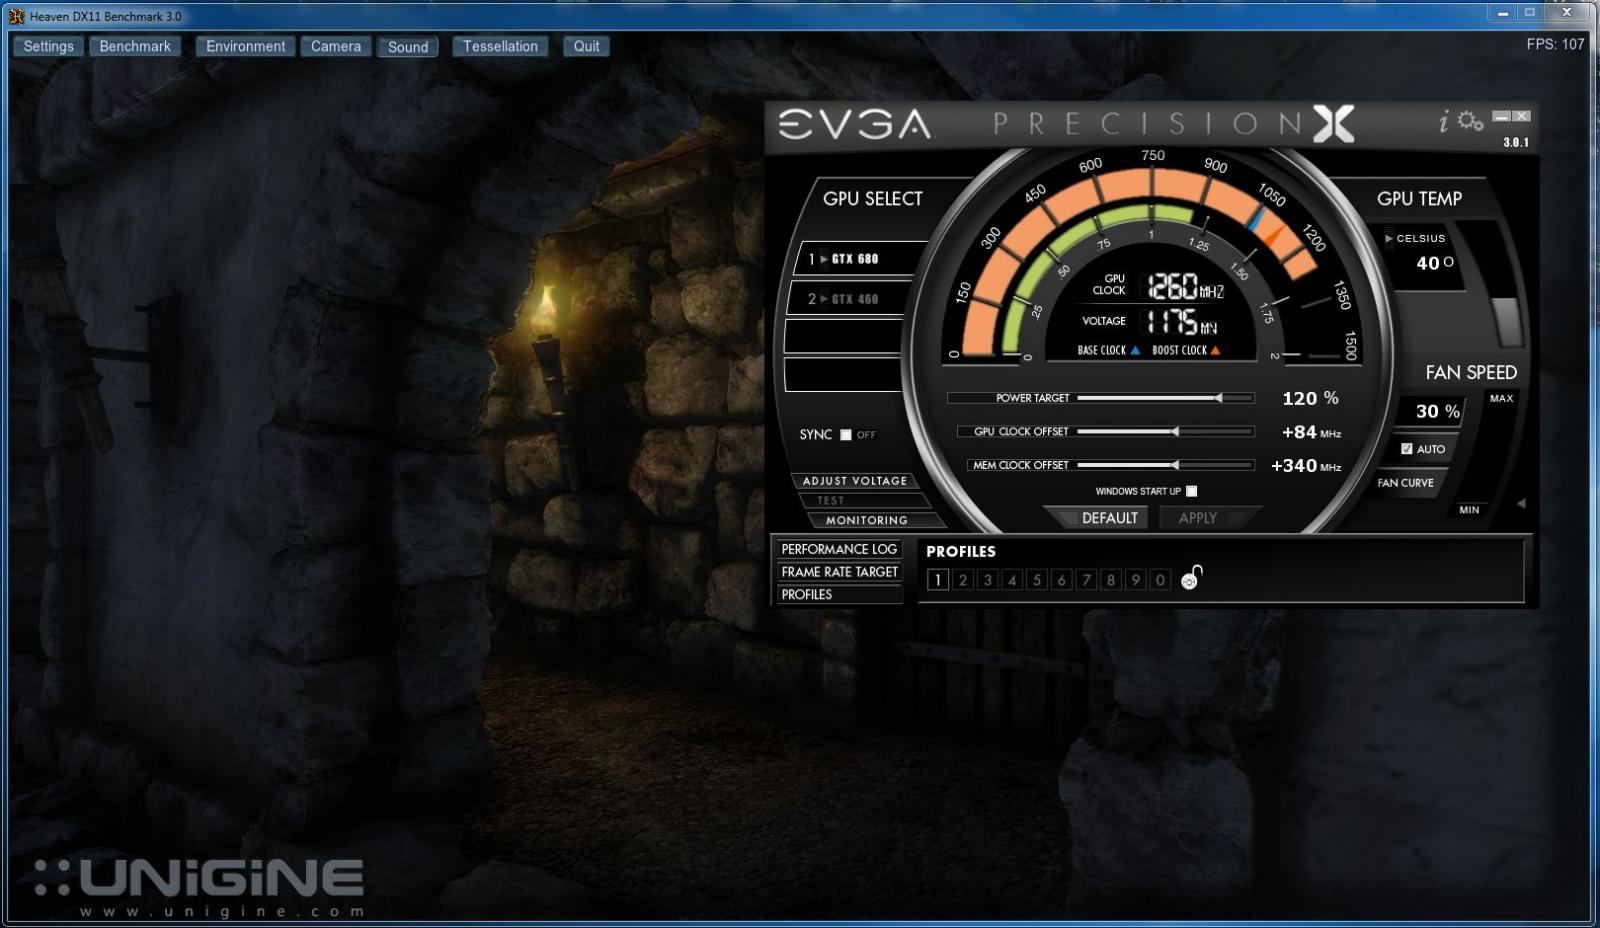Open Precision X info icon
Screen dimensions: 1600x928
click(x=1443, y=122)
